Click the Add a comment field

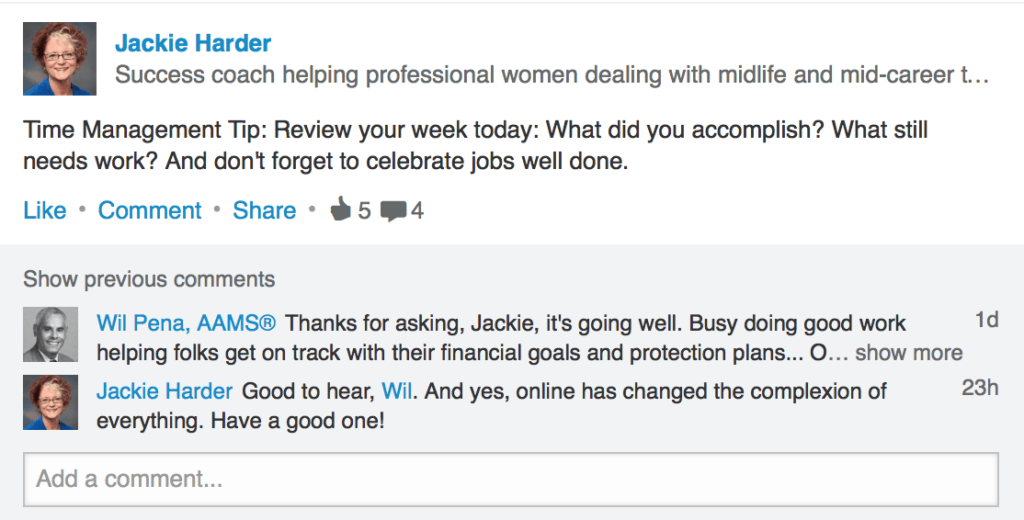510,479
